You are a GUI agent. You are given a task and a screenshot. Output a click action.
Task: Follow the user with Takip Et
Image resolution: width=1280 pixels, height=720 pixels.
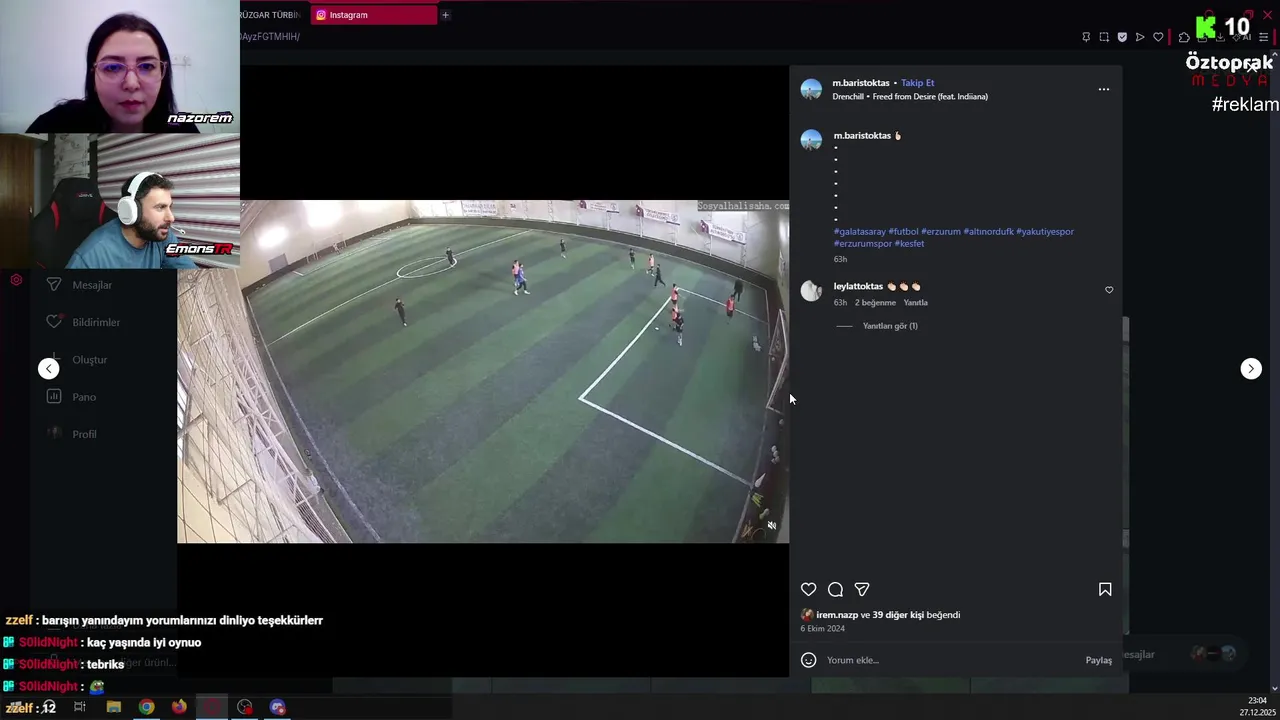917,83
